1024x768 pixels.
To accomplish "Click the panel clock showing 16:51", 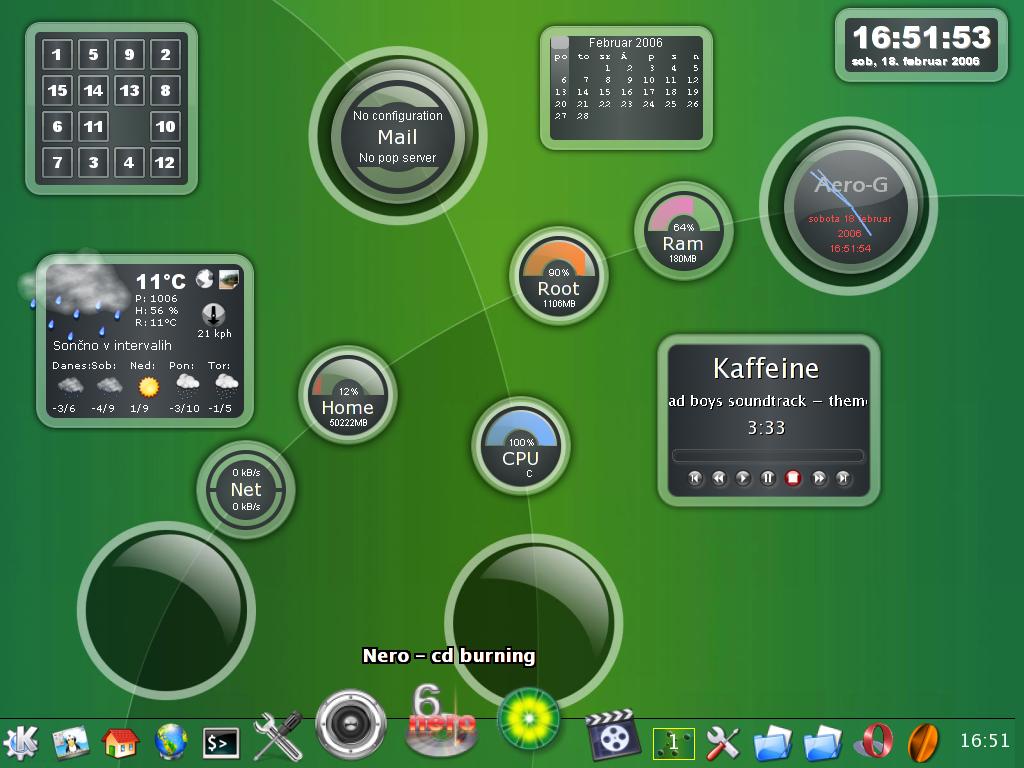I will 984,741.
